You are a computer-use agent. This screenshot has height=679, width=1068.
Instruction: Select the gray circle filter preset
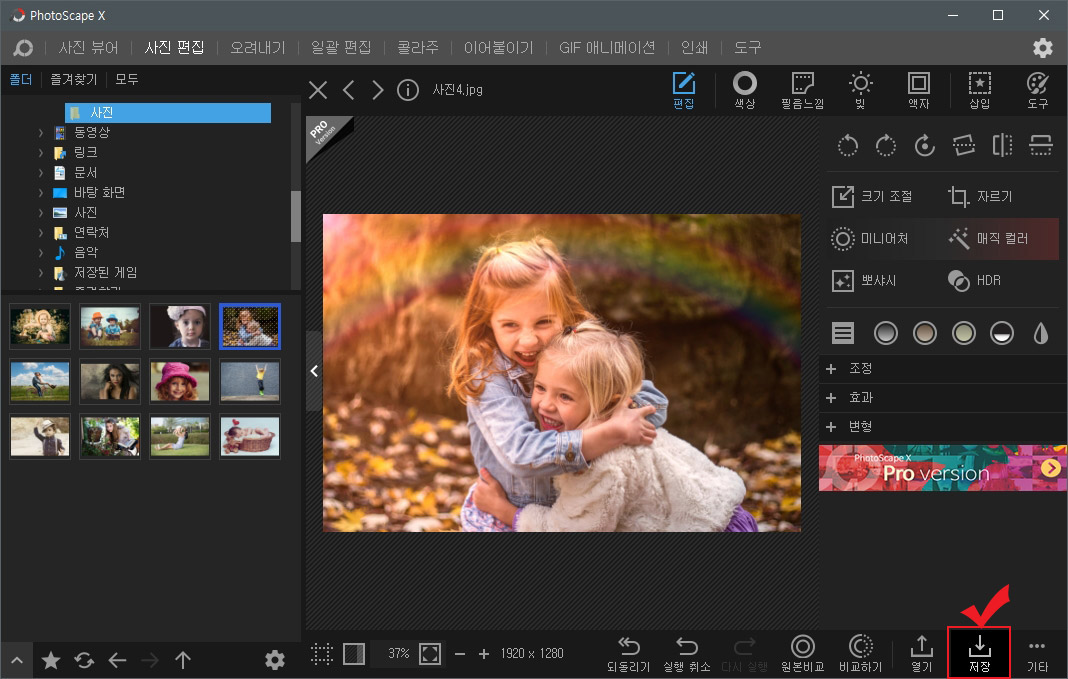click(885, 333)
